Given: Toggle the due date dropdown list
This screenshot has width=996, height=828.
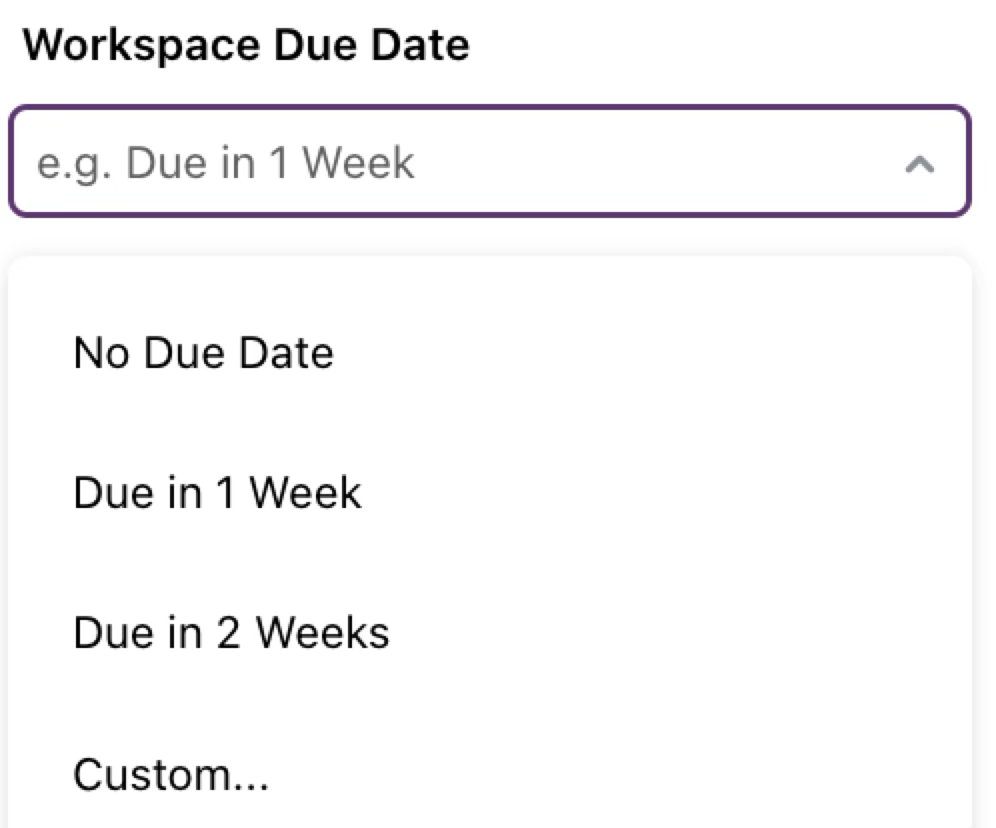Looking at the screenshot, I should (x=919, y=164).
